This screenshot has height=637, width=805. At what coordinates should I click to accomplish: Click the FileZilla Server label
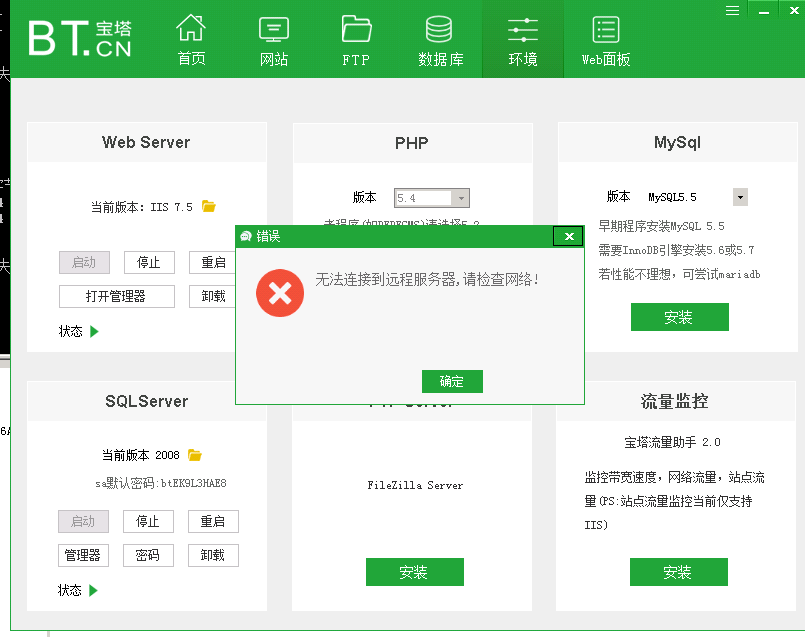pyautogui.click(x=415, y=485)
